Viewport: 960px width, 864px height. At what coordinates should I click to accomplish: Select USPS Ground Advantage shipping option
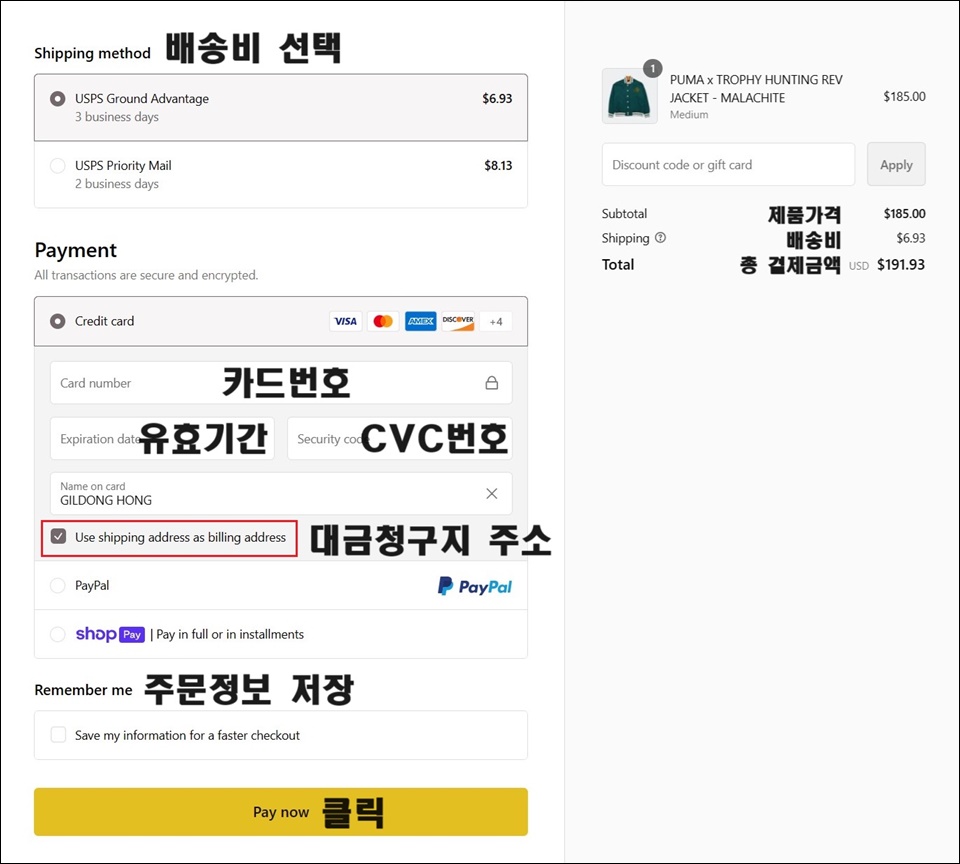(x=58, y=99)
